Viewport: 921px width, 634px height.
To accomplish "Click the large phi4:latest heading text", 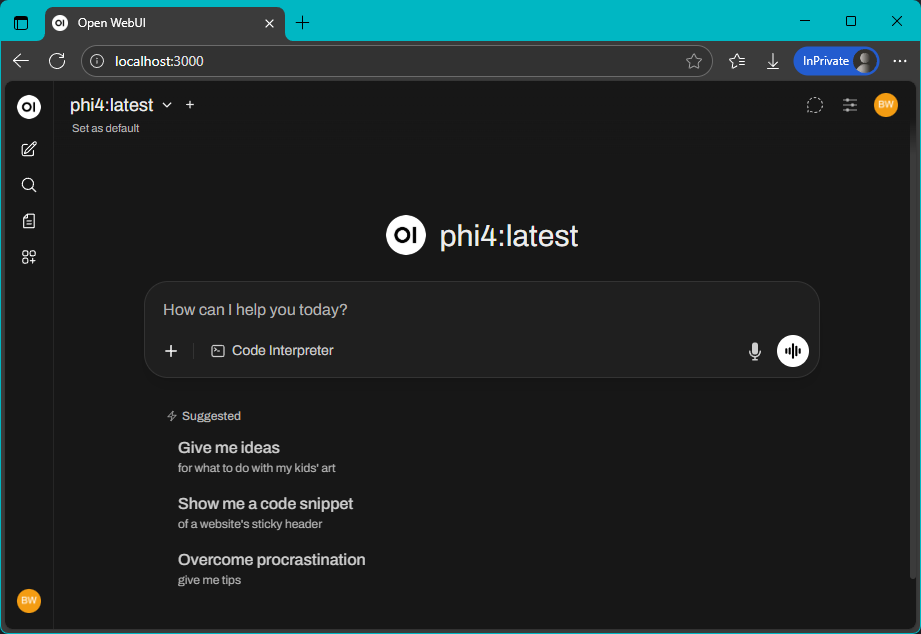I will 509,236.
